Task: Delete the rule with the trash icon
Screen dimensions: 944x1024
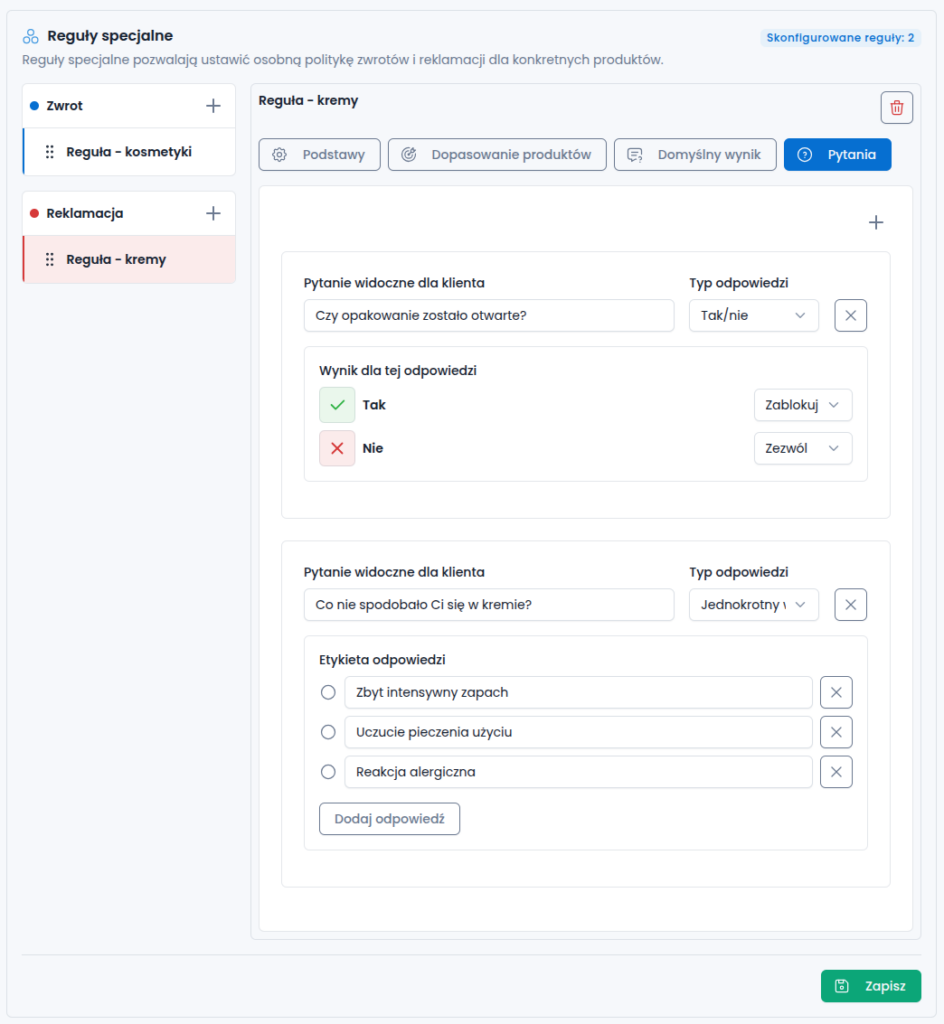Action: tap(896, 108)
